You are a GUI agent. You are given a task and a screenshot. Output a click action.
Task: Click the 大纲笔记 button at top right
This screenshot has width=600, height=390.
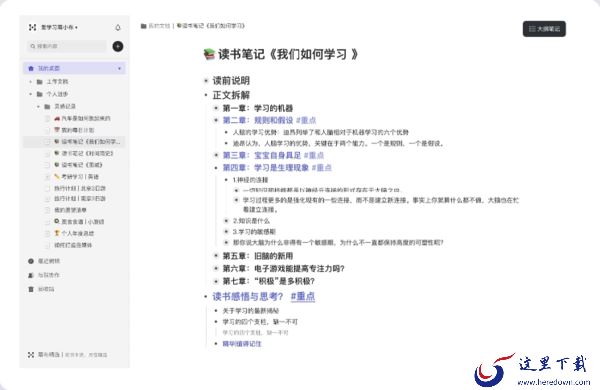click(x=544, y=29)
